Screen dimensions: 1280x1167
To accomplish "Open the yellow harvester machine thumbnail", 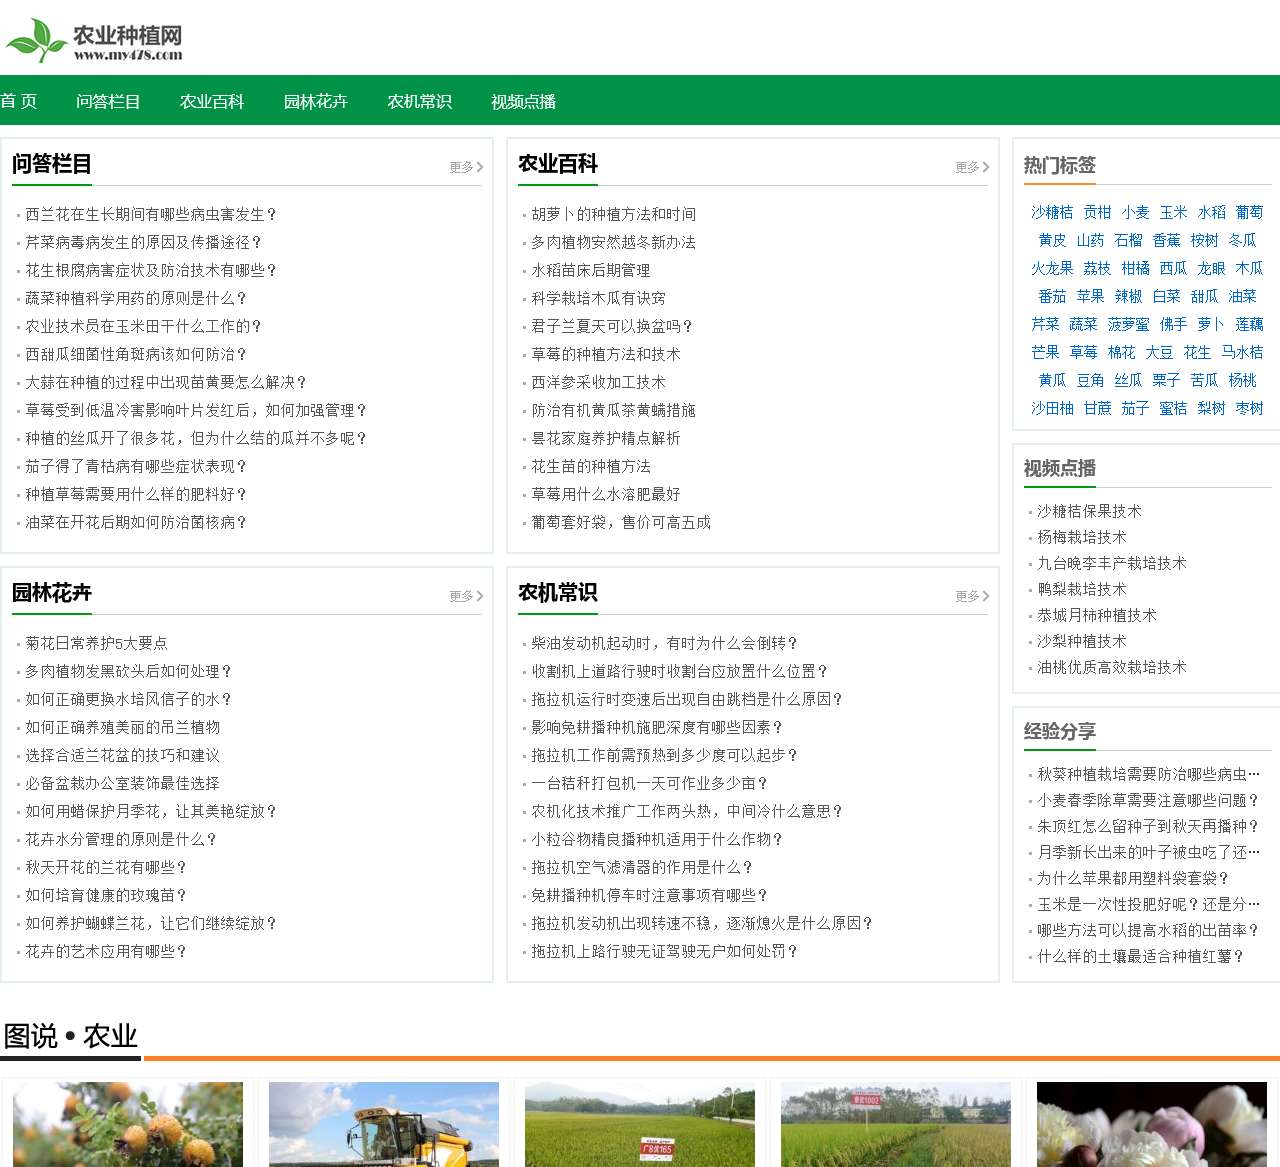I will click(384, 1124).
